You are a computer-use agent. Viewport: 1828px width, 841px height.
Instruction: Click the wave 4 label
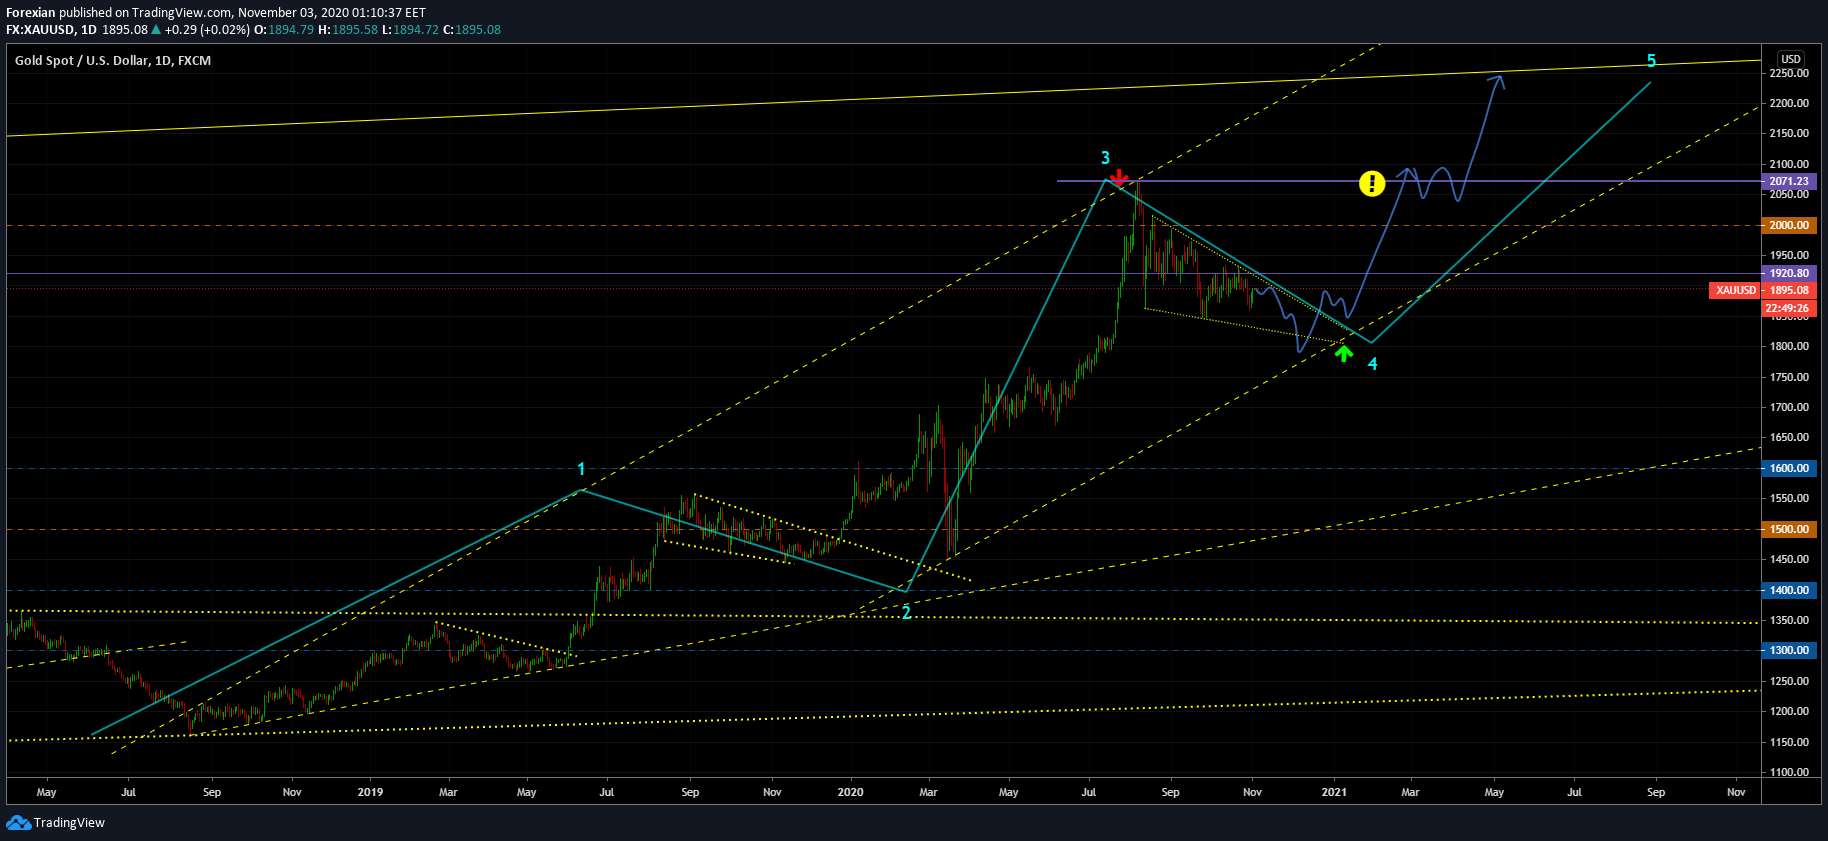1372,364
